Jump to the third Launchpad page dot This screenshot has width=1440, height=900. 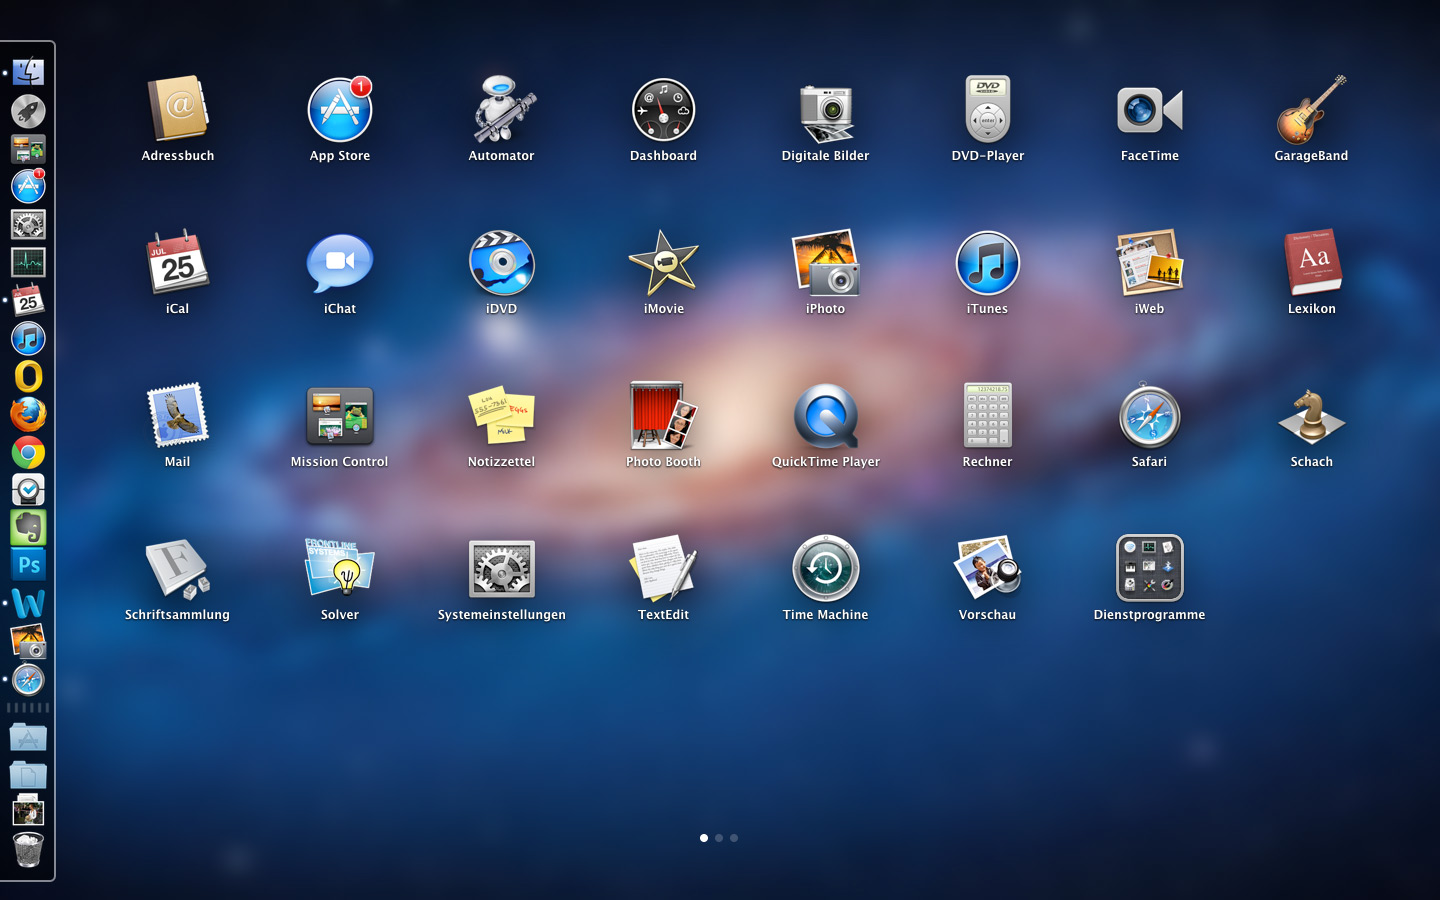point(734,838)
